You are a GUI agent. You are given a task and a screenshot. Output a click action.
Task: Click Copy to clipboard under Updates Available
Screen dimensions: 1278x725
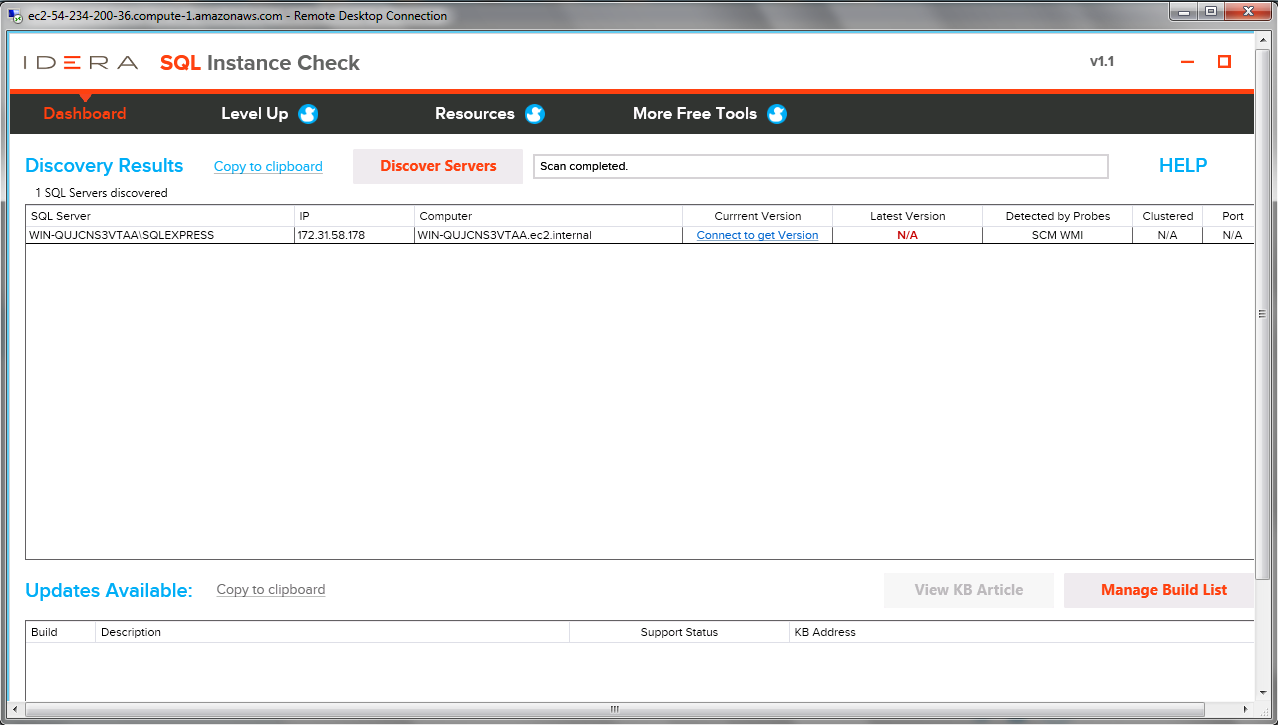coord(270,590)
